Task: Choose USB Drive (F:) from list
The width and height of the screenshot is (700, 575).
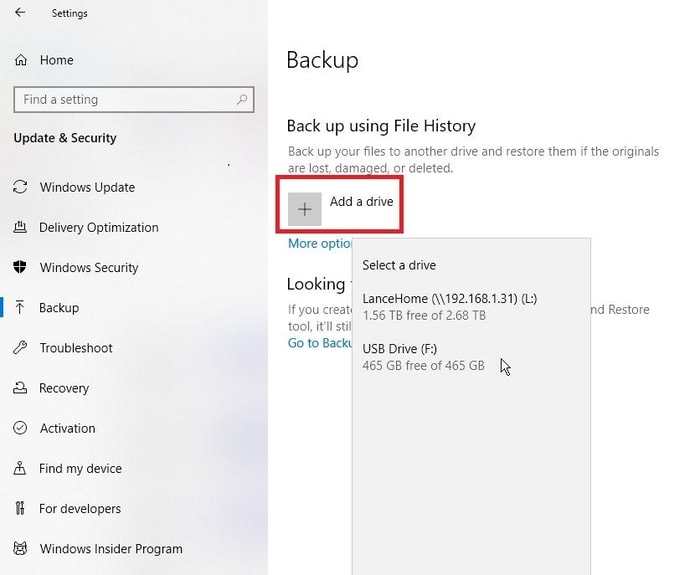Action: point(424,356)
